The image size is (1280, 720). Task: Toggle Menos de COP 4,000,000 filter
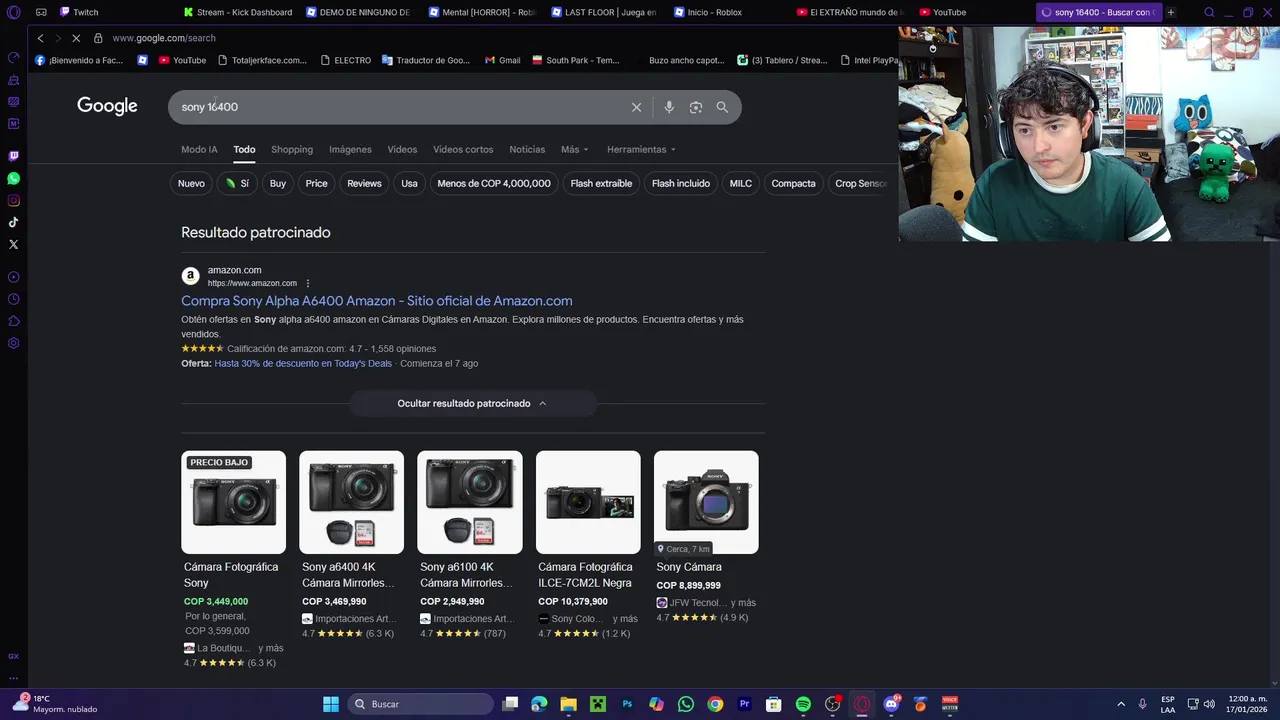pos(494,183)
